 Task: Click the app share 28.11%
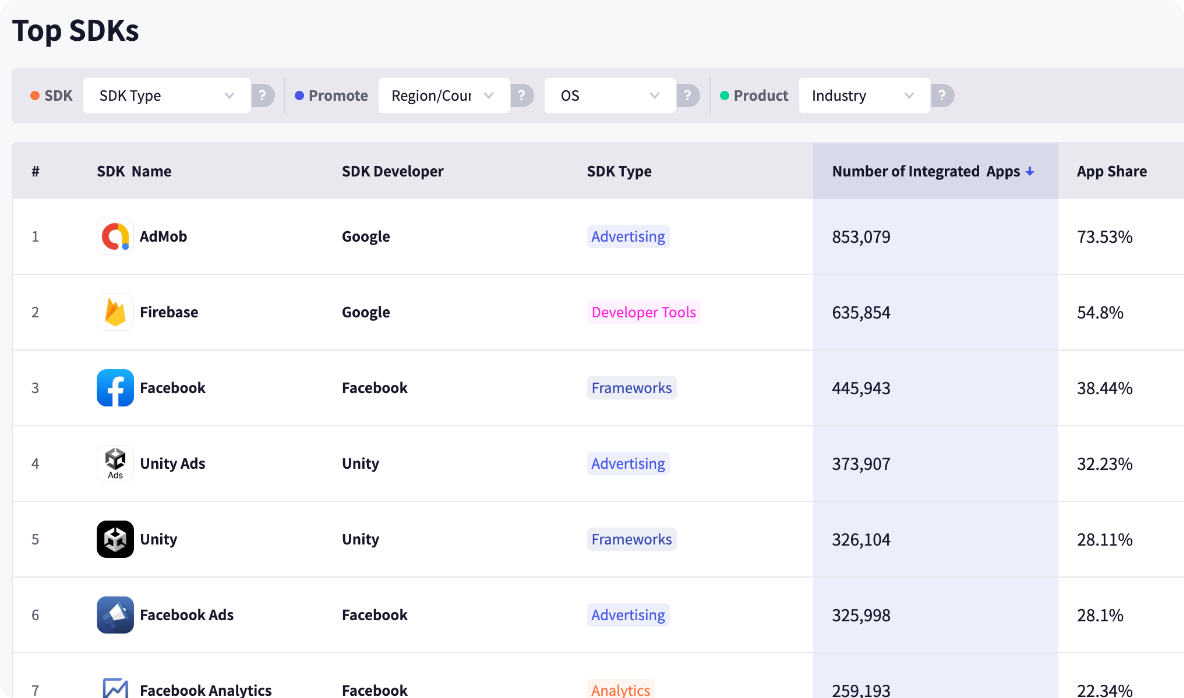1105,539
